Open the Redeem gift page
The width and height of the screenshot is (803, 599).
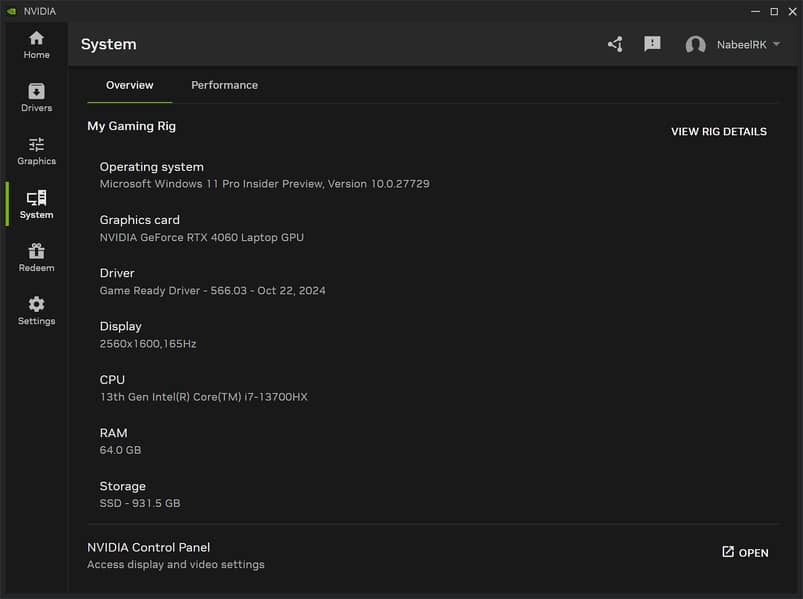tap(36, 257)
